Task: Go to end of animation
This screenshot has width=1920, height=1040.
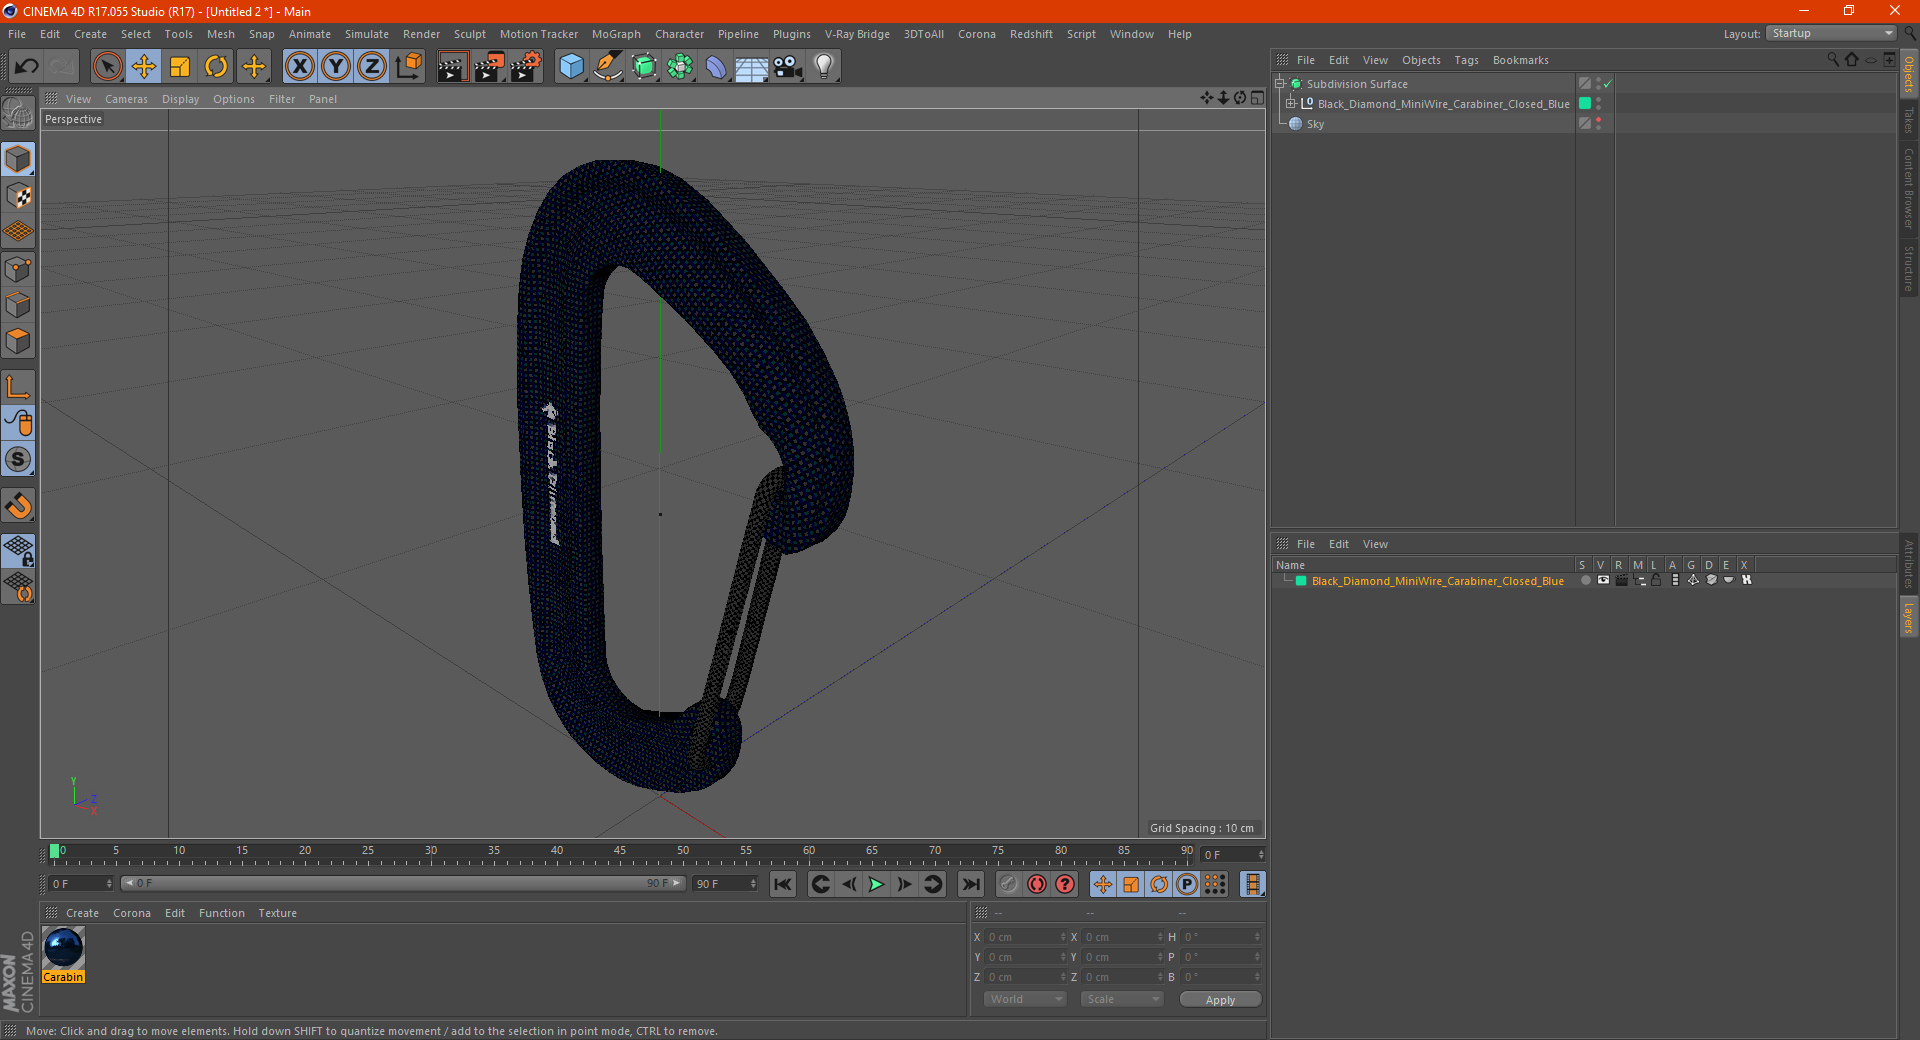Action: 970,884
